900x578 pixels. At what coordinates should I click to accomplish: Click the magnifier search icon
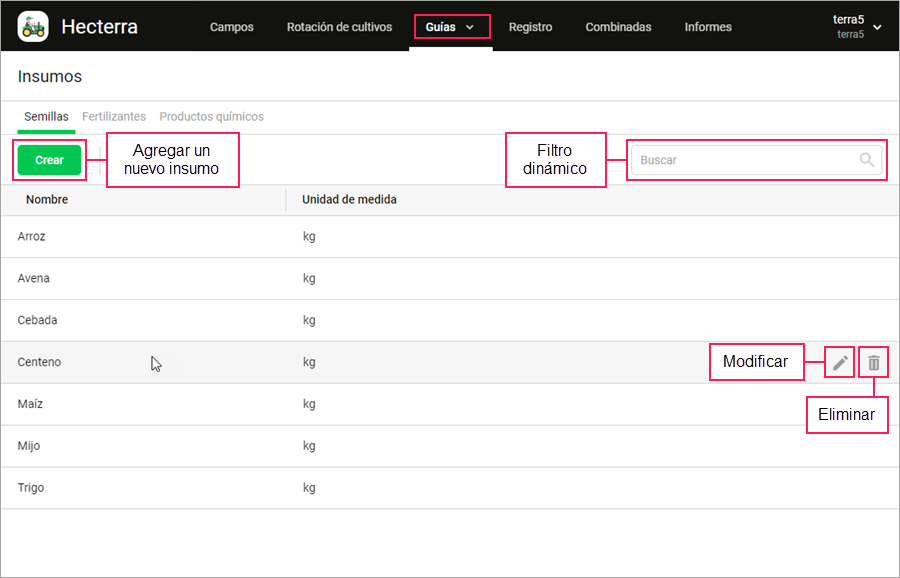(867, 160)
